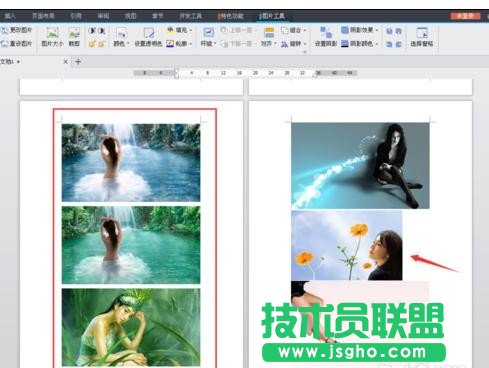Open the 图片大小 picture size tool

52,37
